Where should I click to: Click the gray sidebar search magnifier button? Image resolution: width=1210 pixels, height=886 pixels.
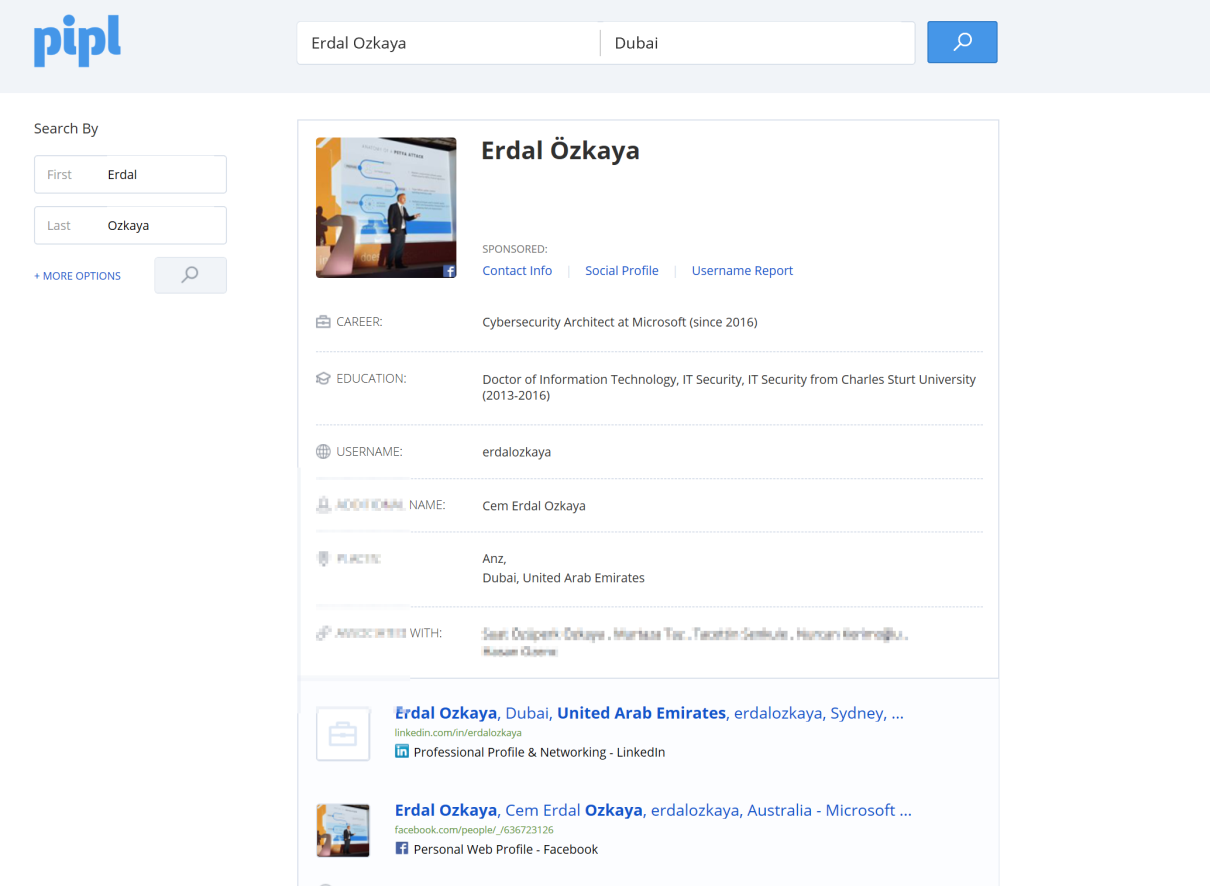pyautogui.click(x=190, y=275)
